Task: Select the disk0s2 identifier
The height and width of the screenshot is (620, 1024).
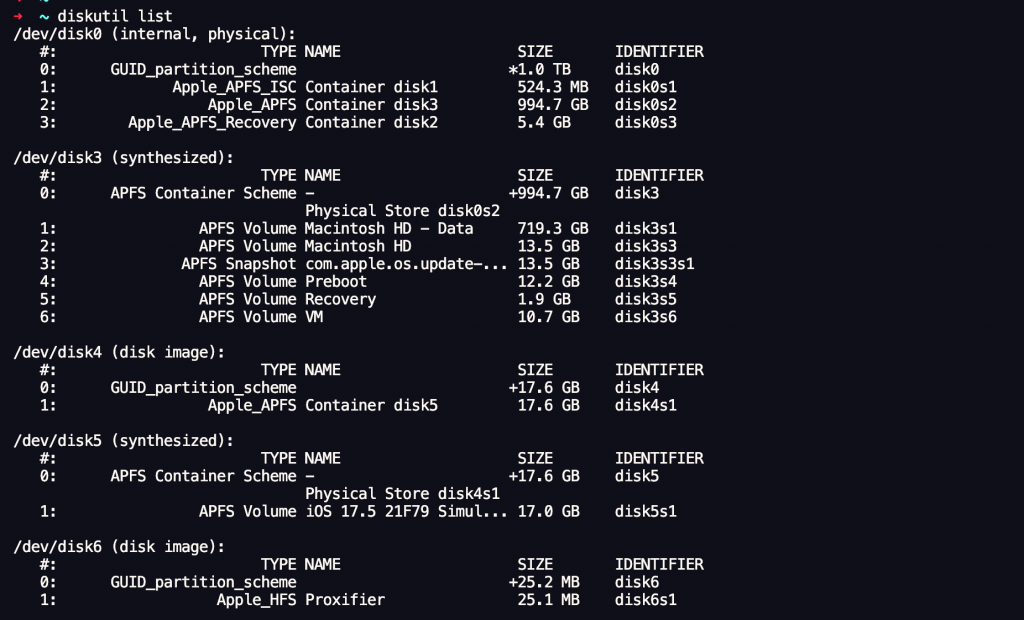Action: (646, 105)
